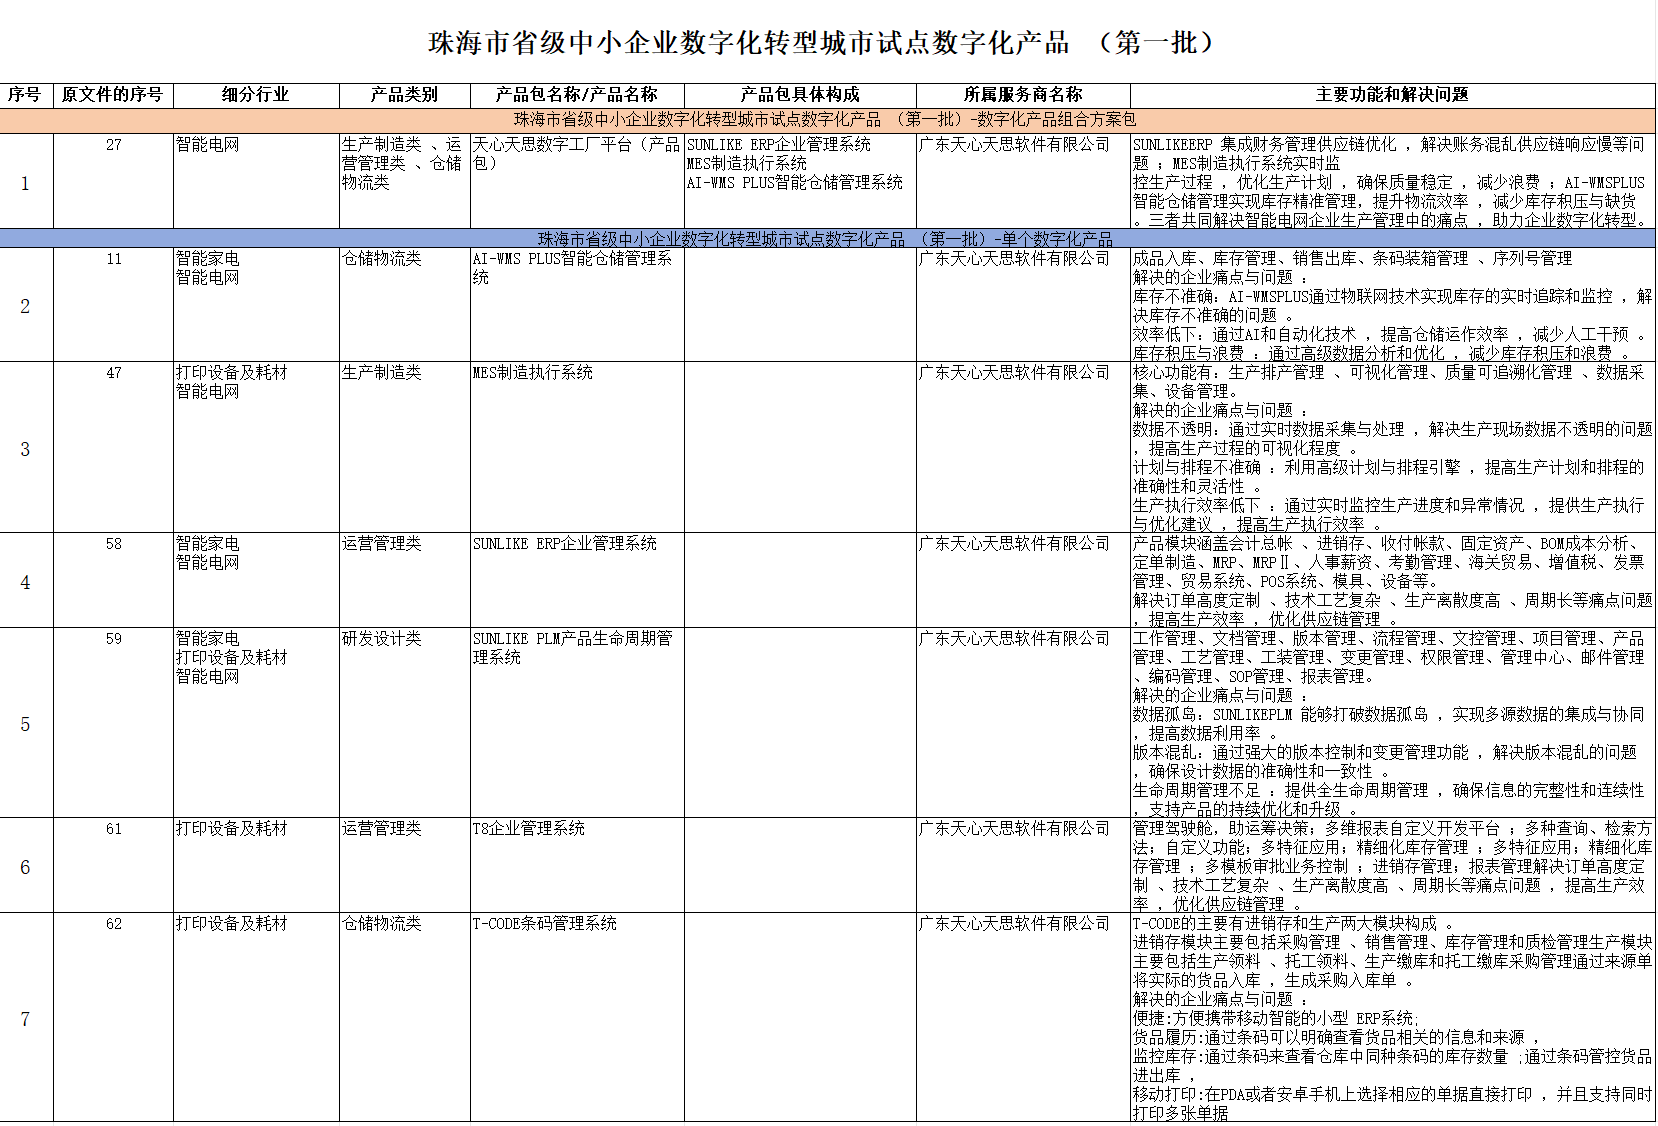Select the cell with original number 27
Viewport: 1658px width, 1126px height.
point(113,181)
